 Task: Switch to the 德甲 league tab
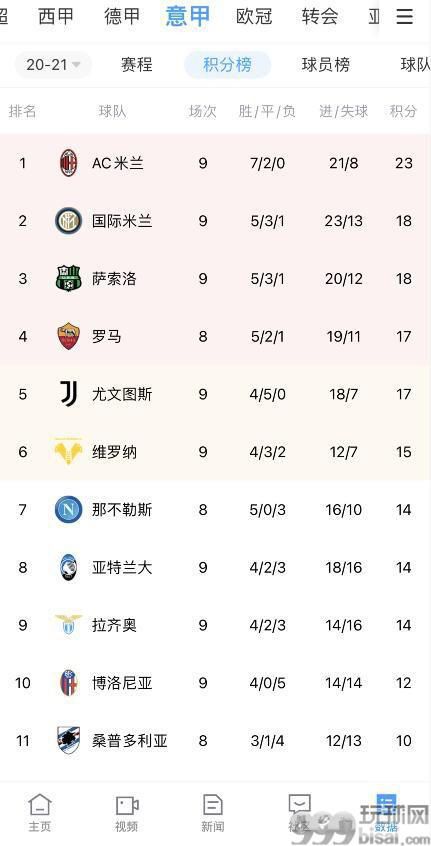(x=122, y=17)
